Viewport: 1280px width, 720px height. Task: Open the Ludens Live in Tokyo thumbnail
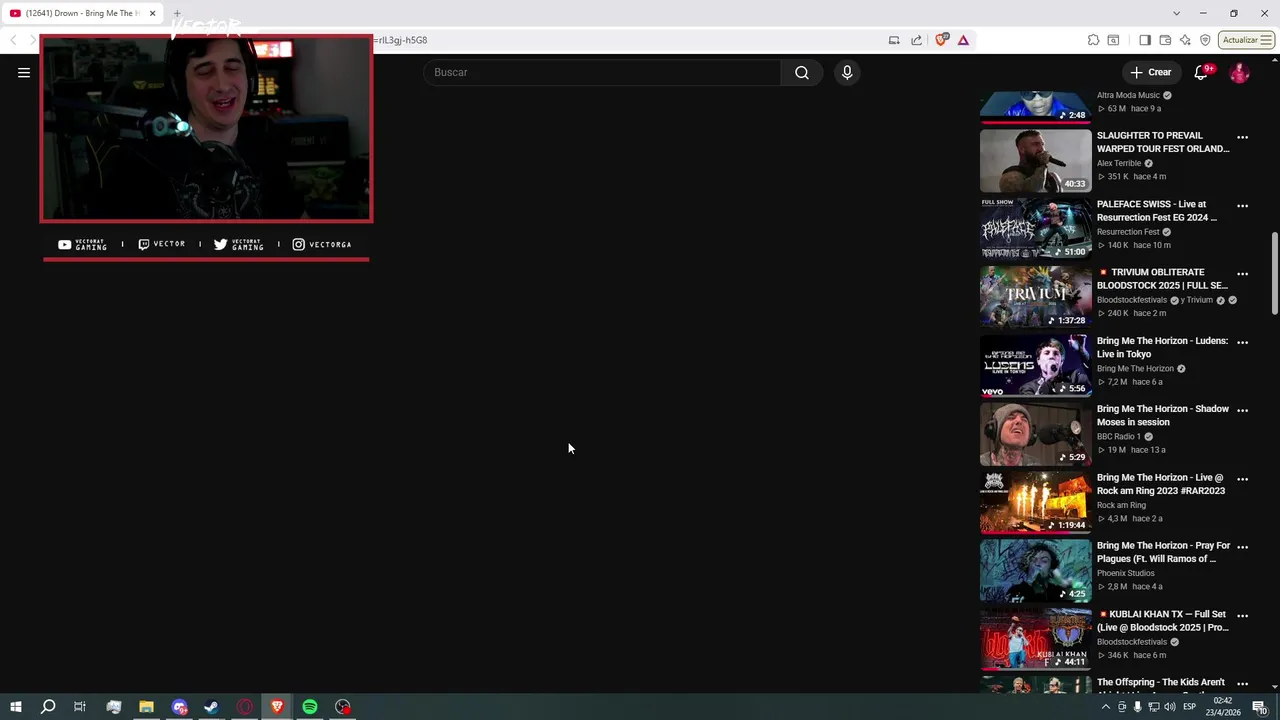pos(1035,365)
